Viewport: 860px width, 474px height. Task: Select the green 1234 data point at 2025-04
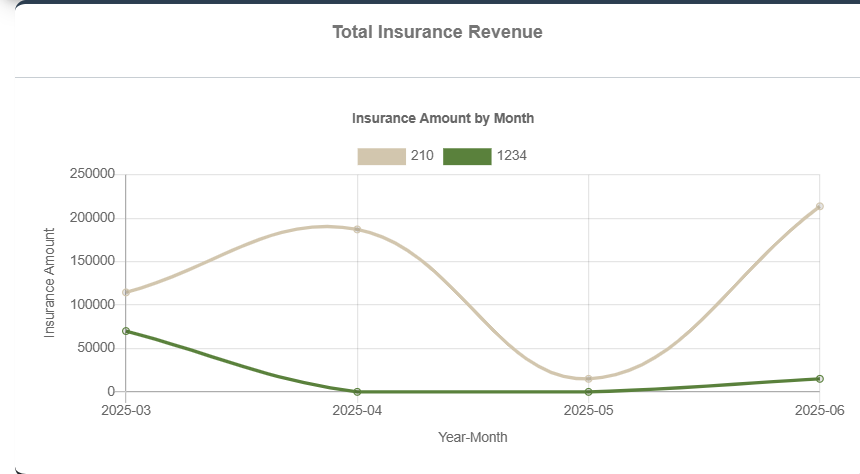[357, 392]
